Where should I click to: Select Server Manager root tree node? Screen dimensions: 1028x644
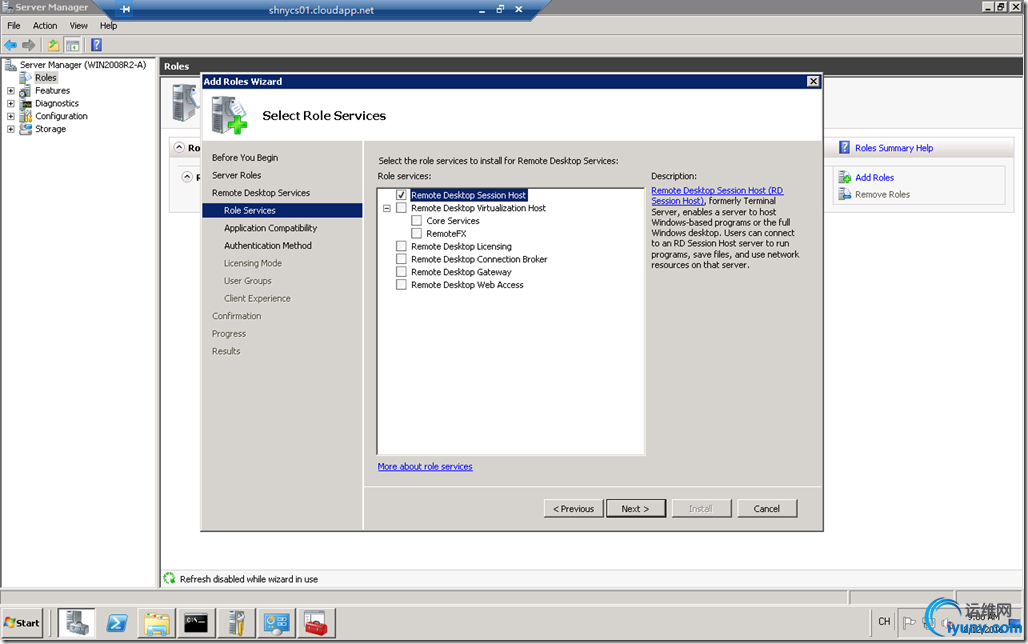click(83, 65)
